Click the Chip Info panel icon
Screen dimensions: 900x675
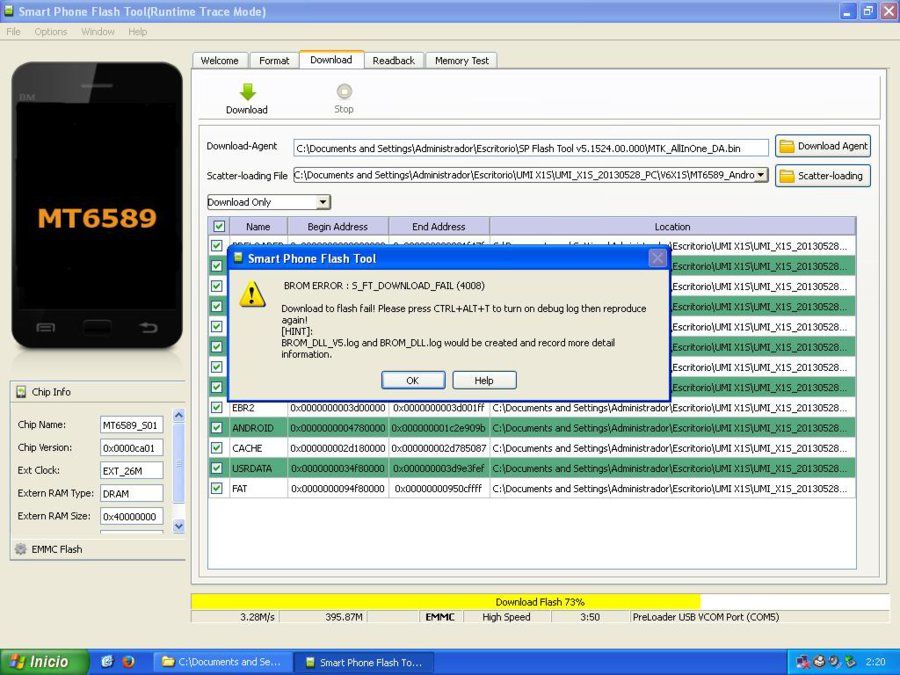pyautogui.click(x=21, y=392)
